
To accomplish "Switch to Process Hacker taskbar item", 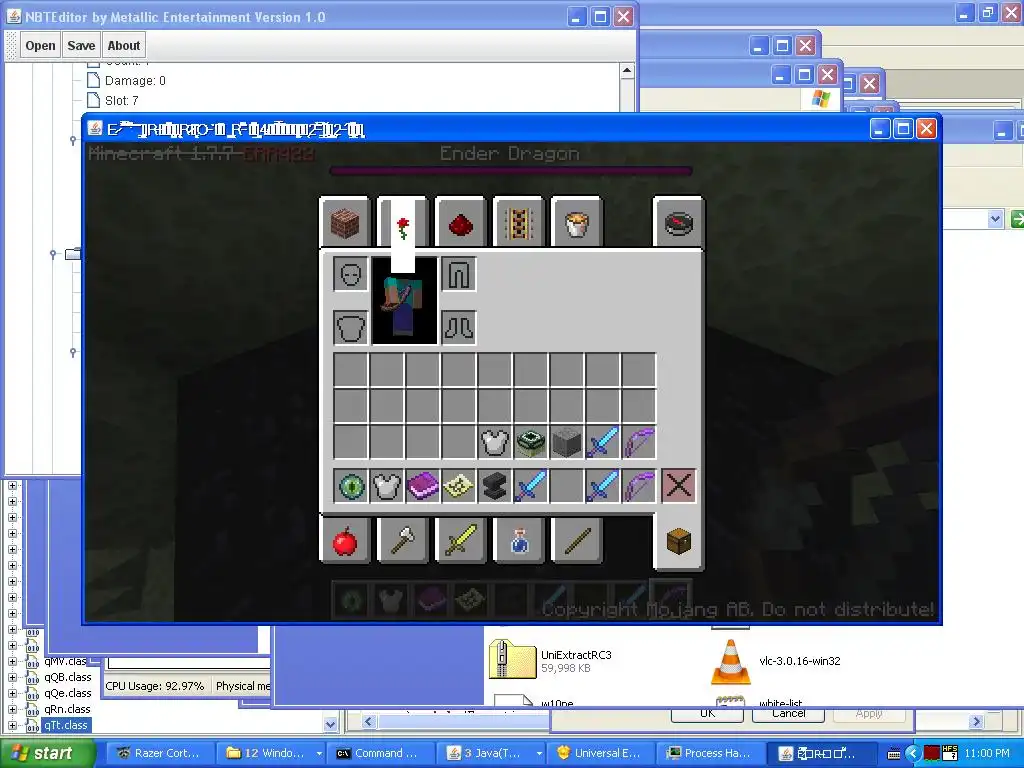I will pos(711,753).
